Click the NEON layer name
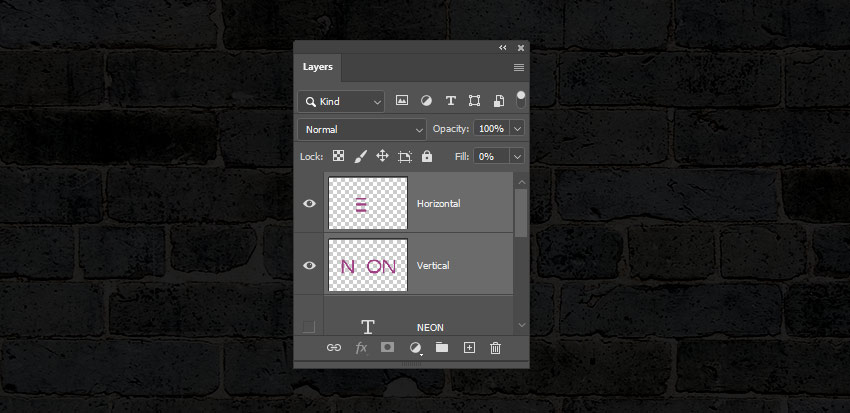Screen dimensions: 850x413 coord(430,327)
